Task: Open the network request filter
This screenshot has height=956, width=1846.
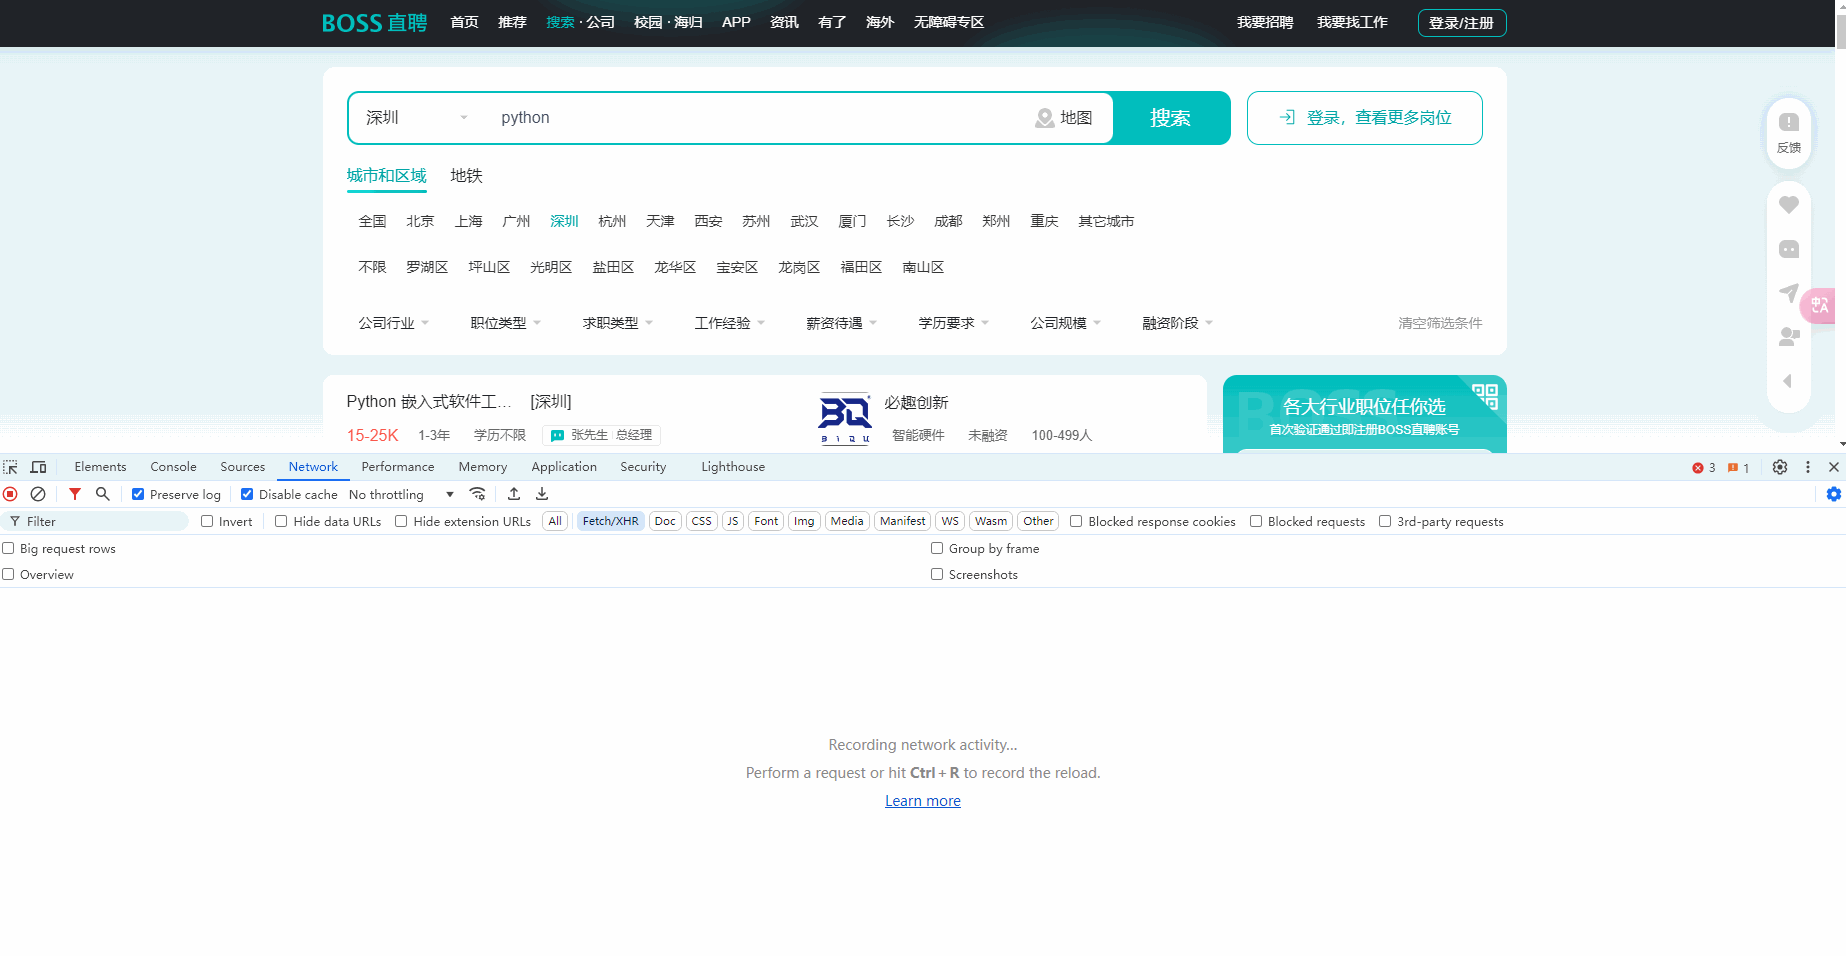Action: point(74,494)
